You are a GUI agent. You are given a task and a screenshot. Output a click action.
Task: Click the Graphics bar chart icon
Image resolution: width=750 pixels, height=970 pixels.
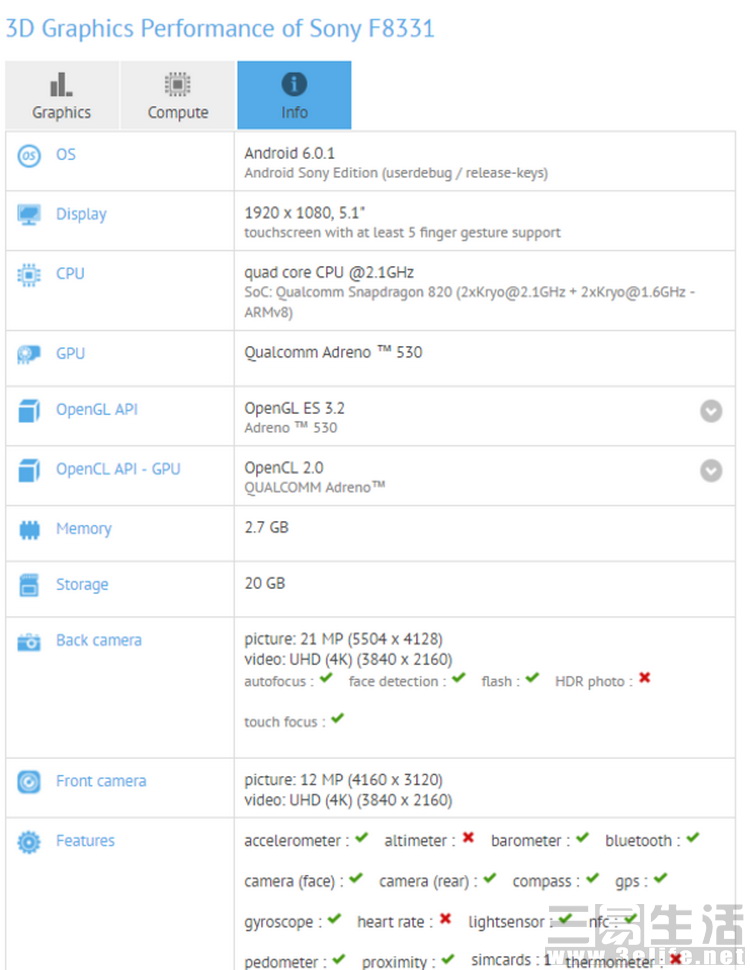pyautogui.click(x=61, y=84)
